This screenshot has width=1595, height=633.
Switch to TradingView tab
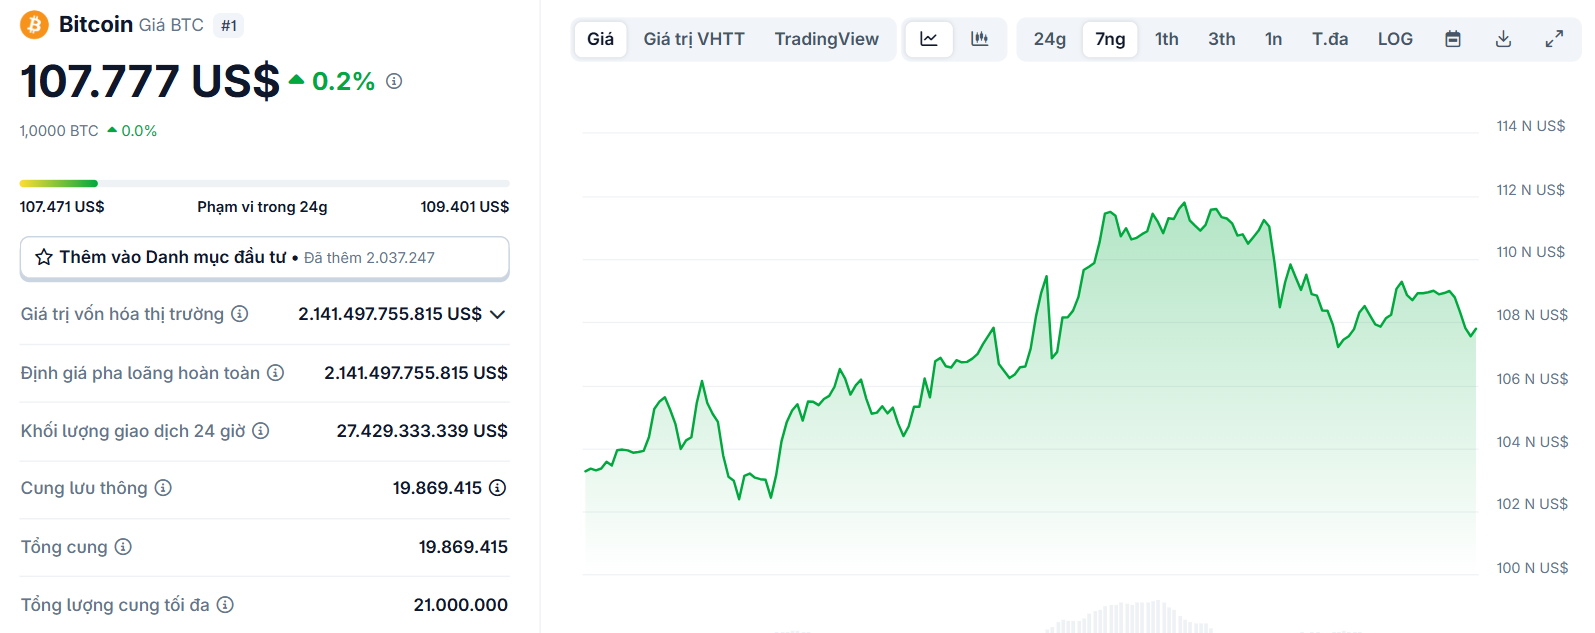[826, 39]
